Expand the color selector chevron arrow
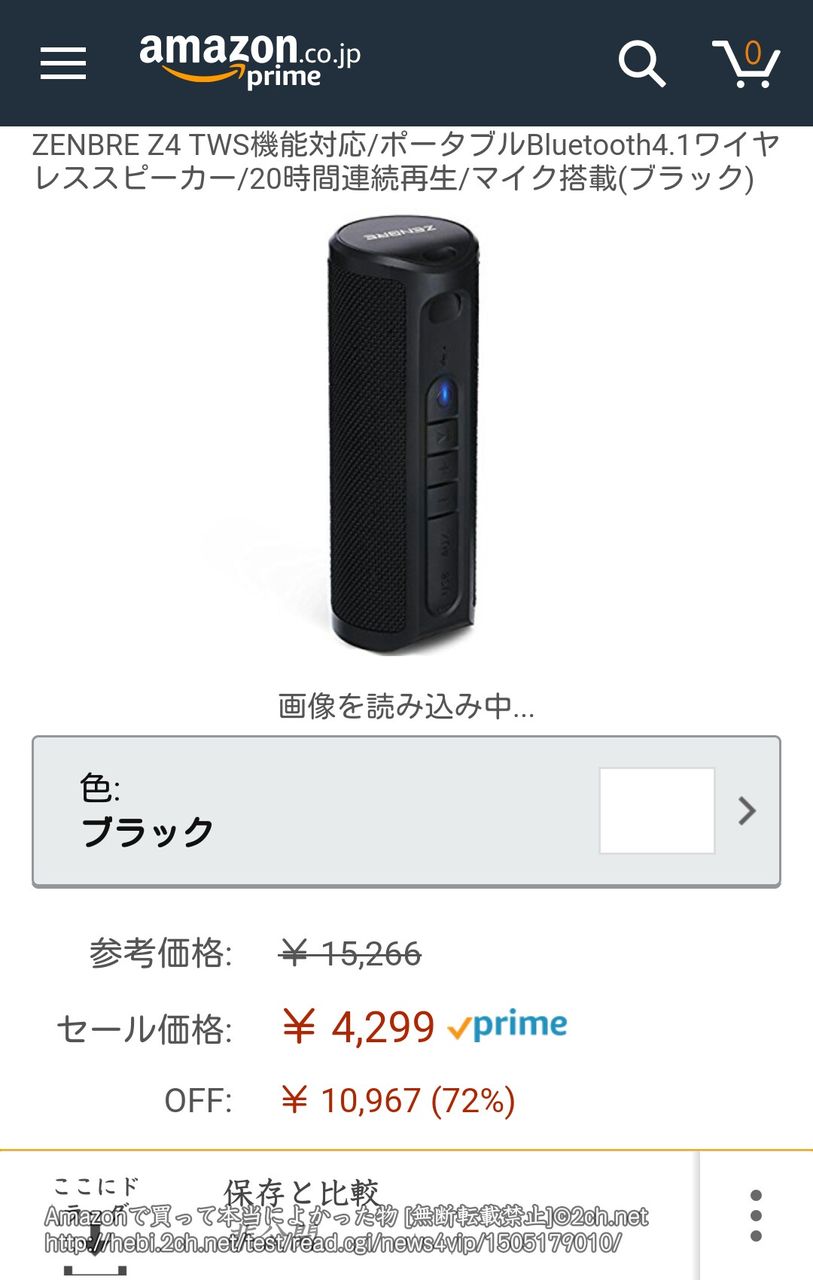Image resolution: width=813 pixels, height=1280 pixels. coord(747,811)
